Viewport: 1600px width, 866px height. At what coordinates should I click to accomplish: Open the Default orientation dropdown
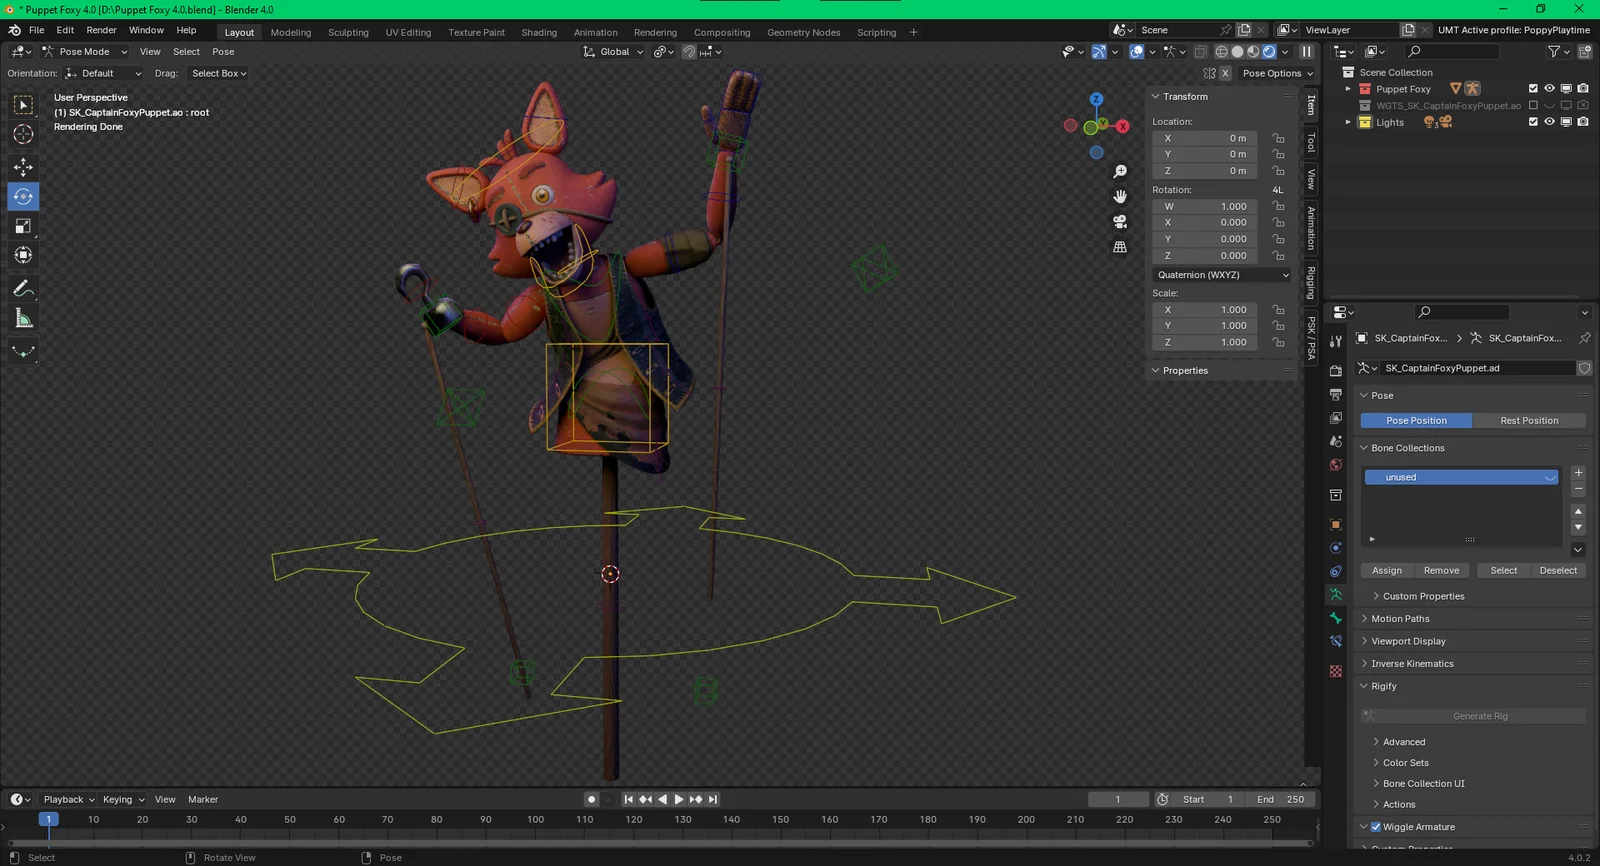pyautogui.click(x=103, y=73)
